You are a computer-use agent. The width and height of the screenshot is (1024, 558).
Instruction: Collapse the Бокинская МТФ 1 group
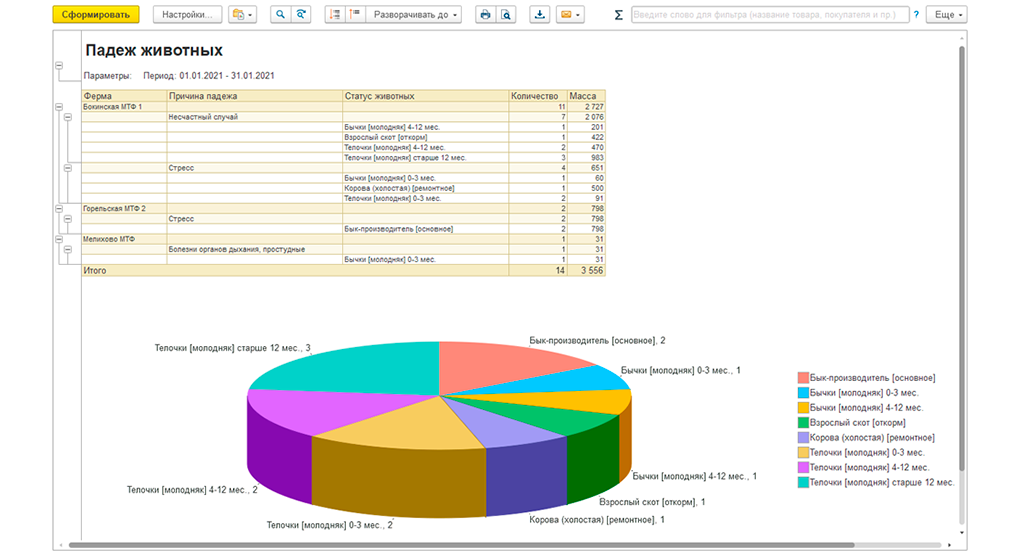point(59,107)
